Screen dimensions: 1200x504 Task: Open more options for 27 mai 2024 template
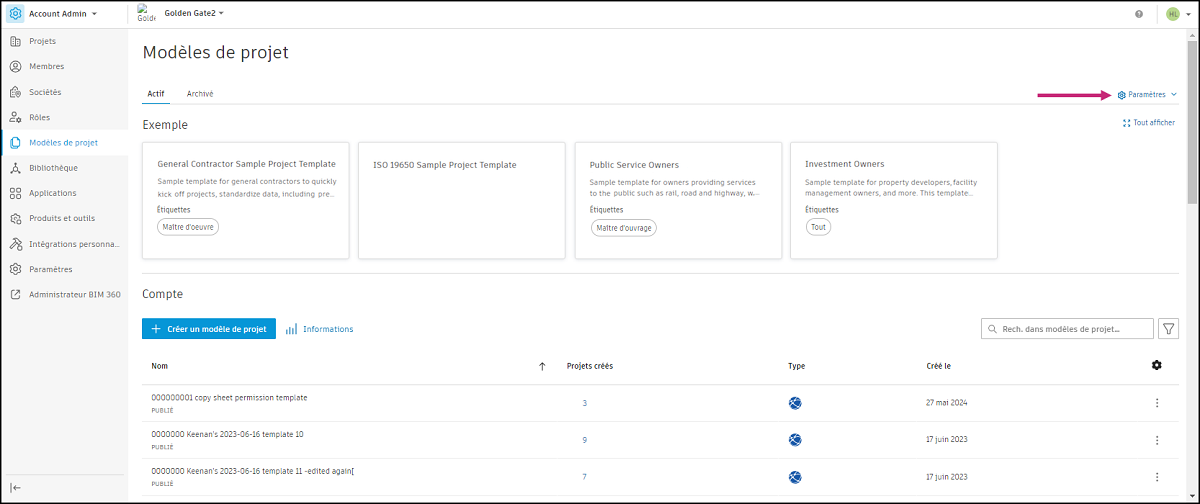coord(1157,403)
